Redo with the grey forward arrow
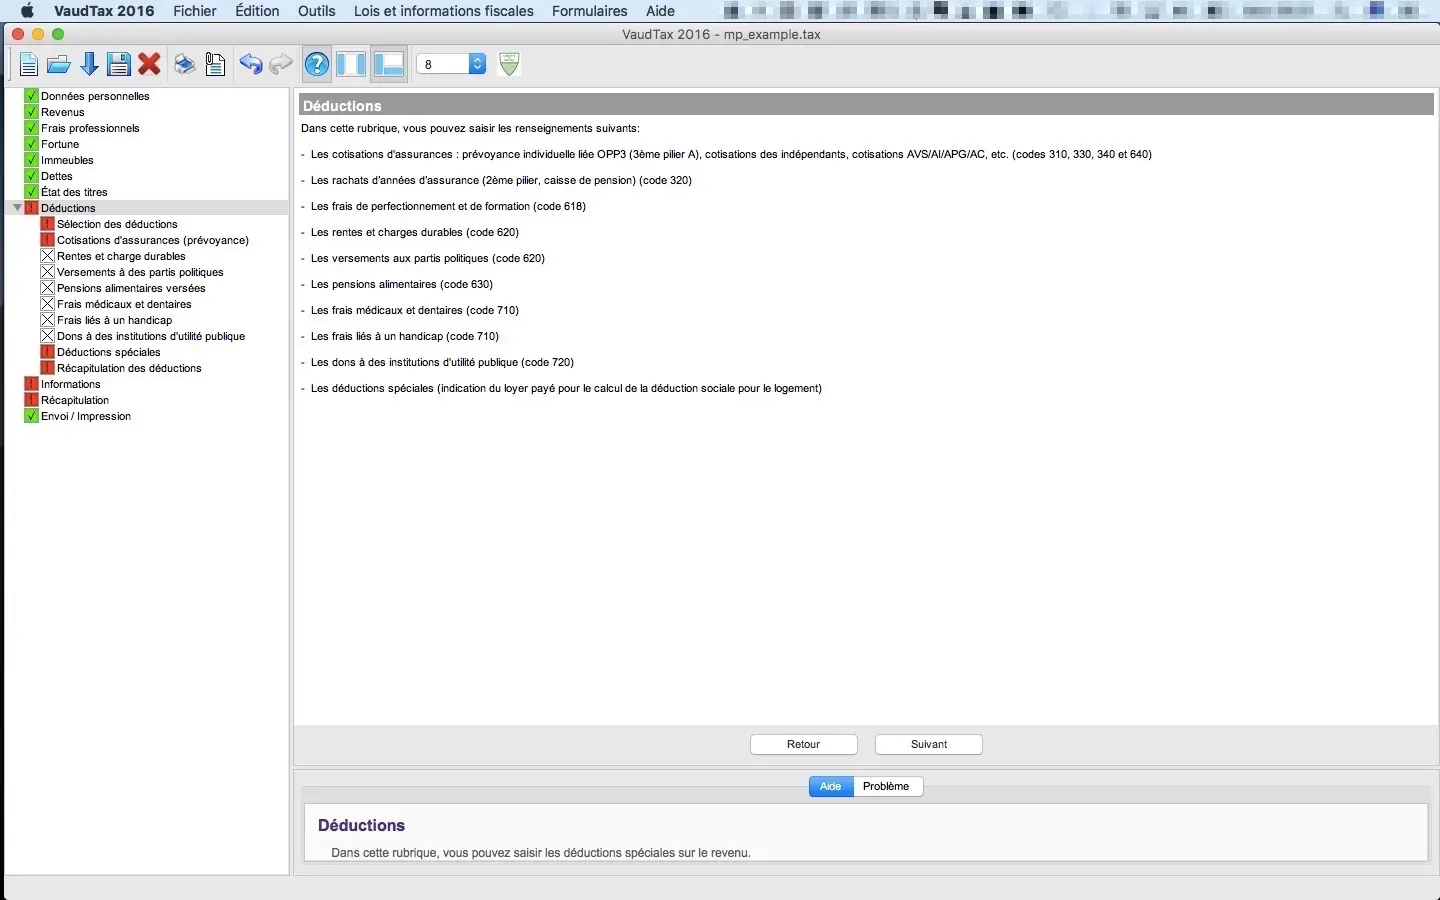The image size is (1440, 900). 281,65
